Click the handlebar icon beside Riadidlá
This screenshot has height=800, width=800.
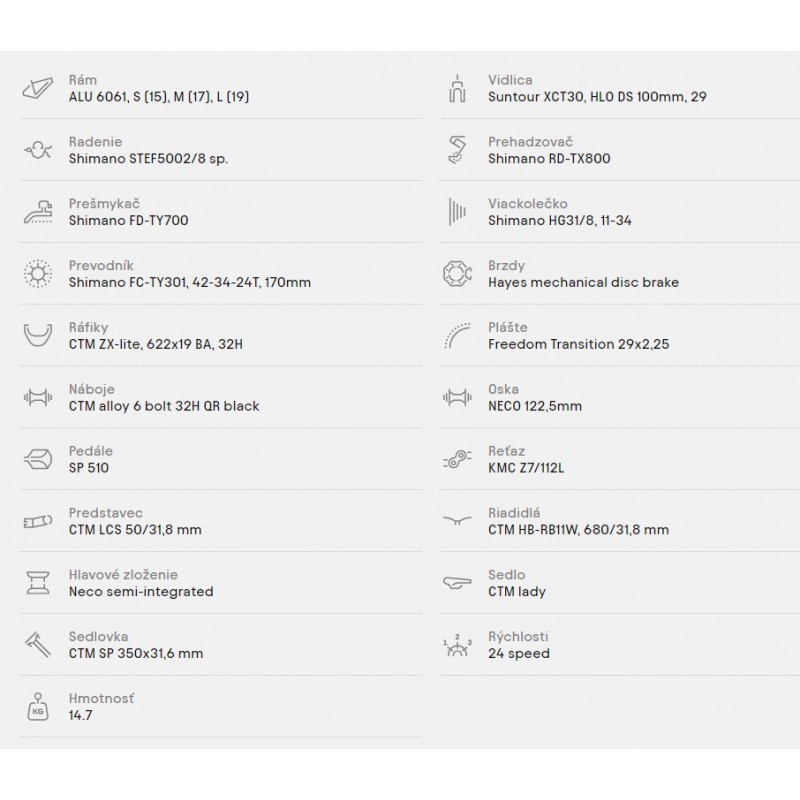point(457,520)
